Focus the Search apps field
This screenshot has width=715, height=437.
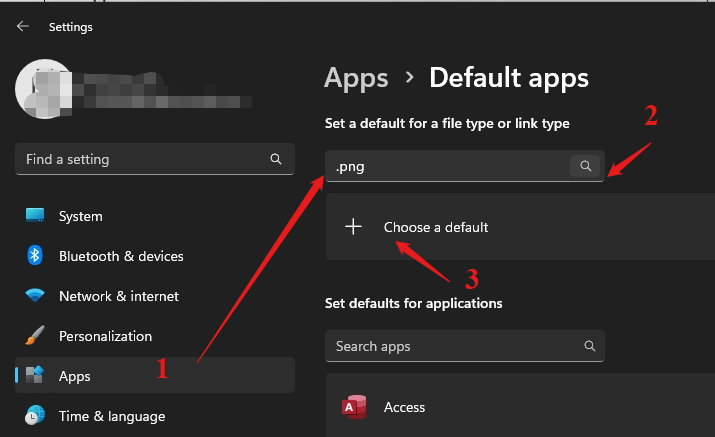click(x=465, y=346)
